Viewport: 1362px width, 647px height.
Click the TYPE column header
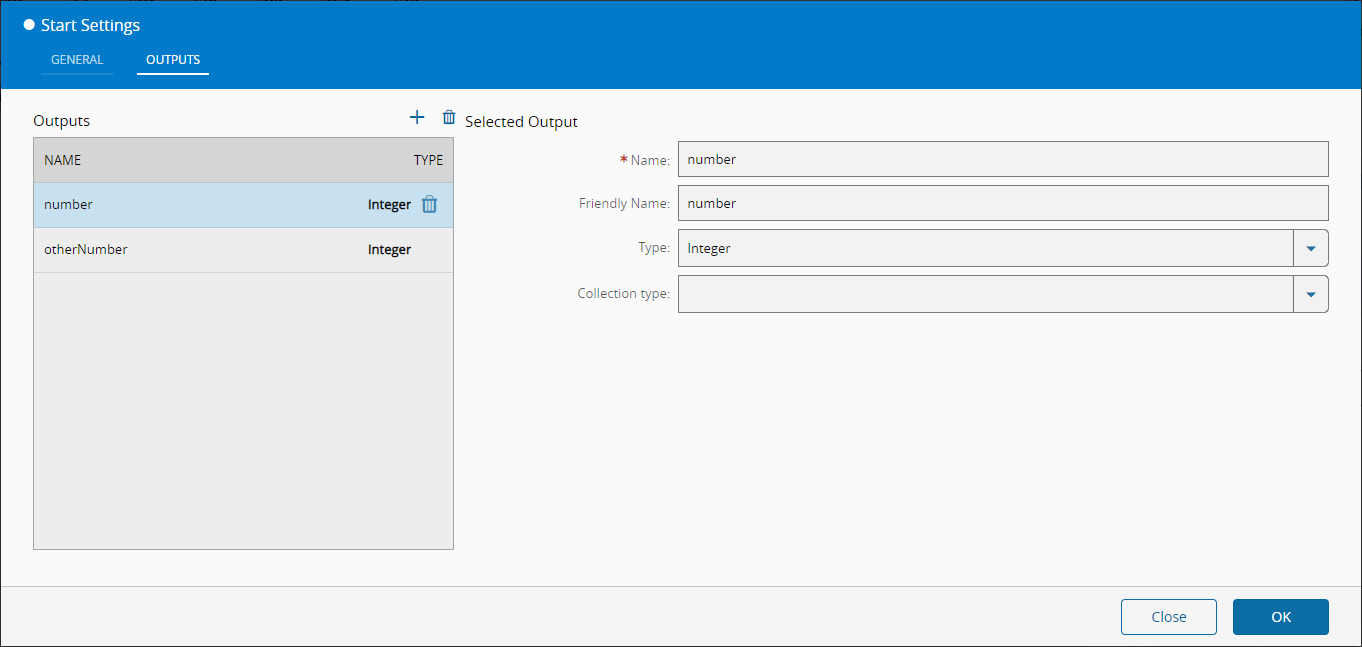pos(428,160)
